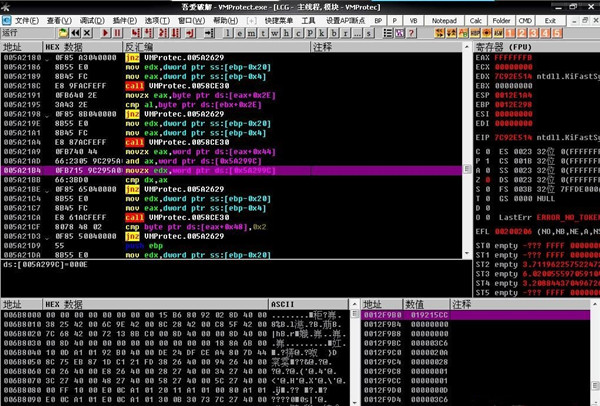Select the highlighted movzx edx instruction row

[x=232, y=171]
